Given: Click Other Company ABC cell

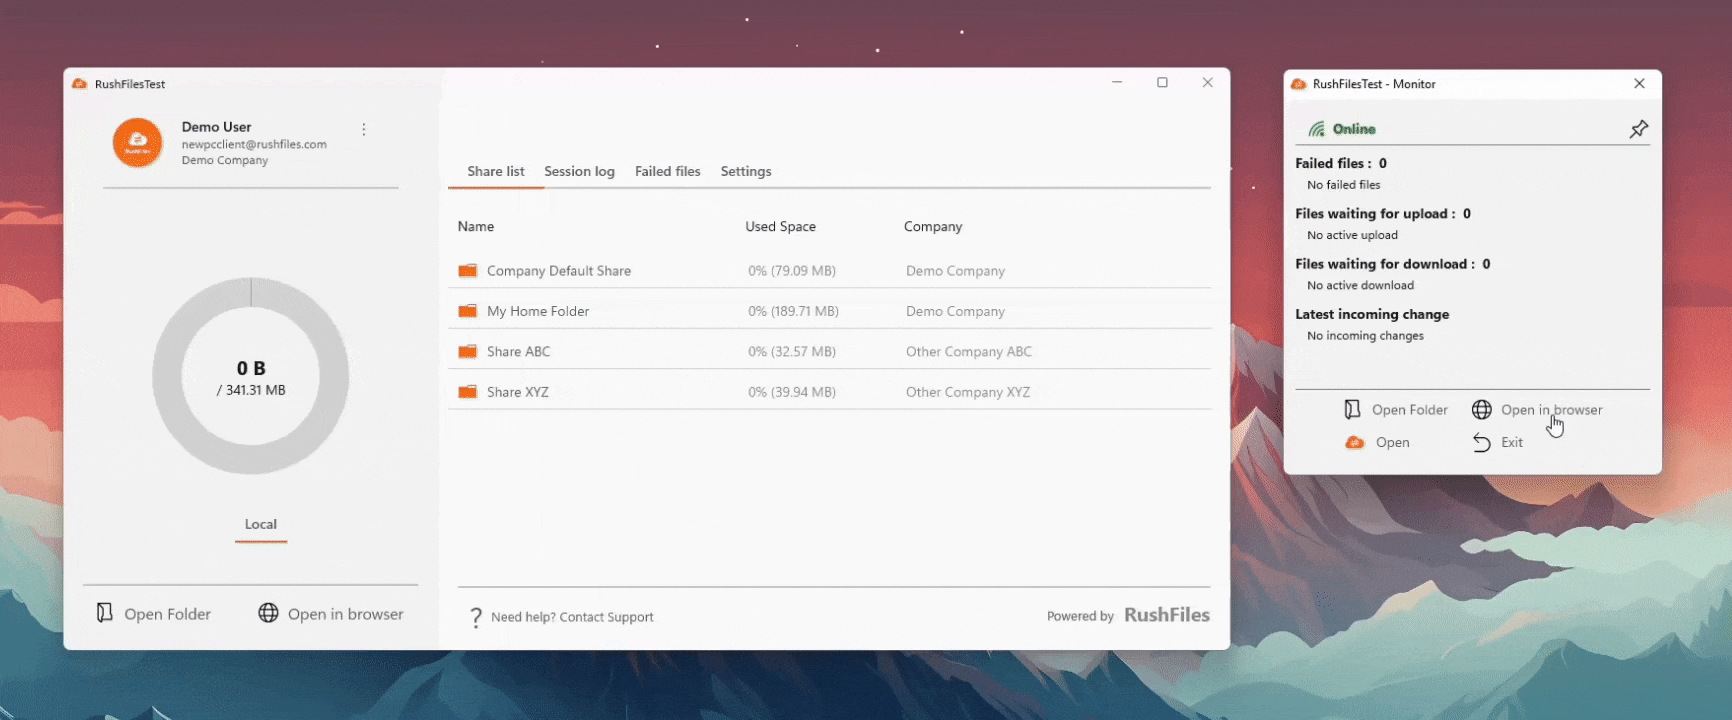Looking at the screenshot, I should (x=969, y=351).
